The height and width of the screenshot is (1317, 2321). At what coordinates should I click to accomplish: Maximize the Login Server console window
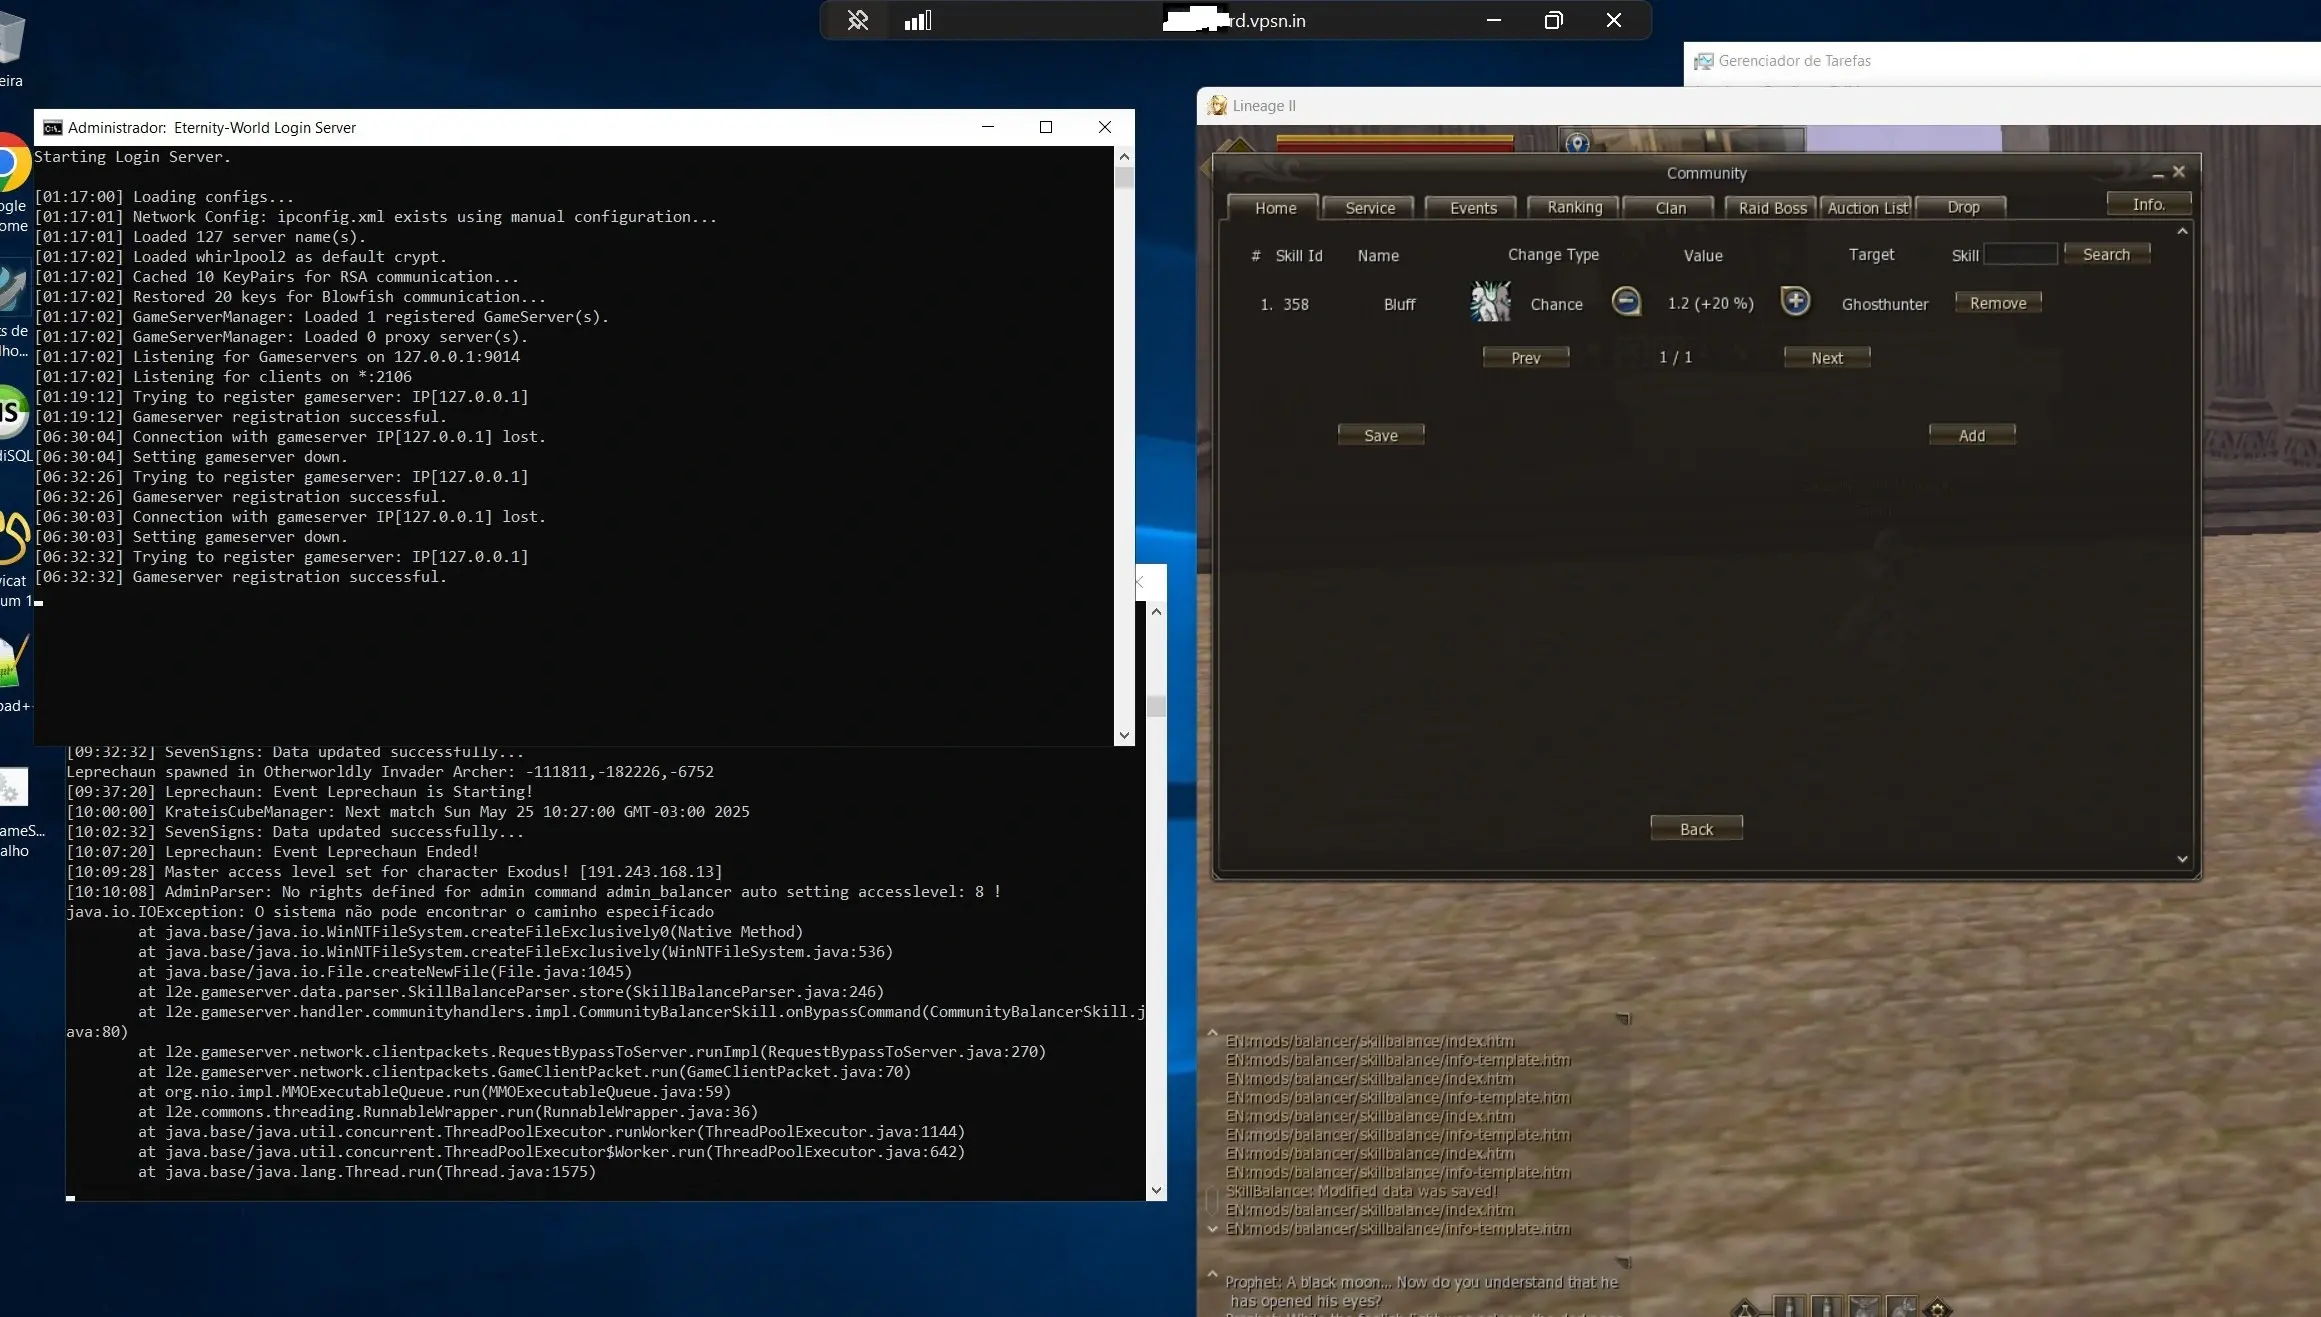[x=1046, y=127]
